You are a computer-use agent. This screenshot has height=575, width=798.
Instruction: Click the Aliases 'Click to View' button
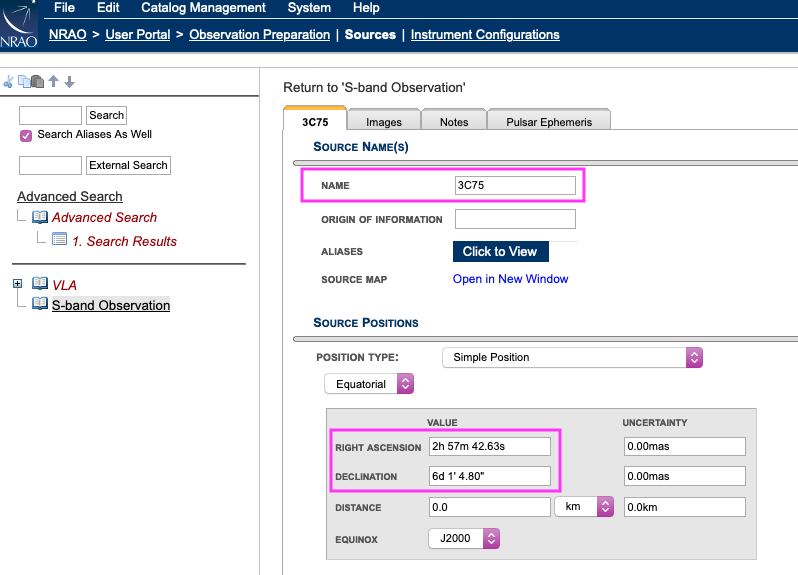point(499,251)
